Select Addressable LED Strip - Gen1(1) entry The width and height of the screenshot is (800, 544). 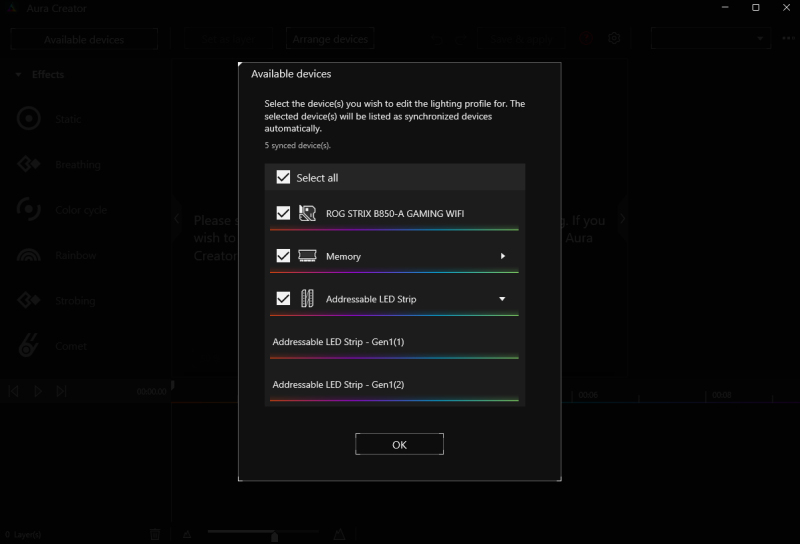[x=394, y=342]
